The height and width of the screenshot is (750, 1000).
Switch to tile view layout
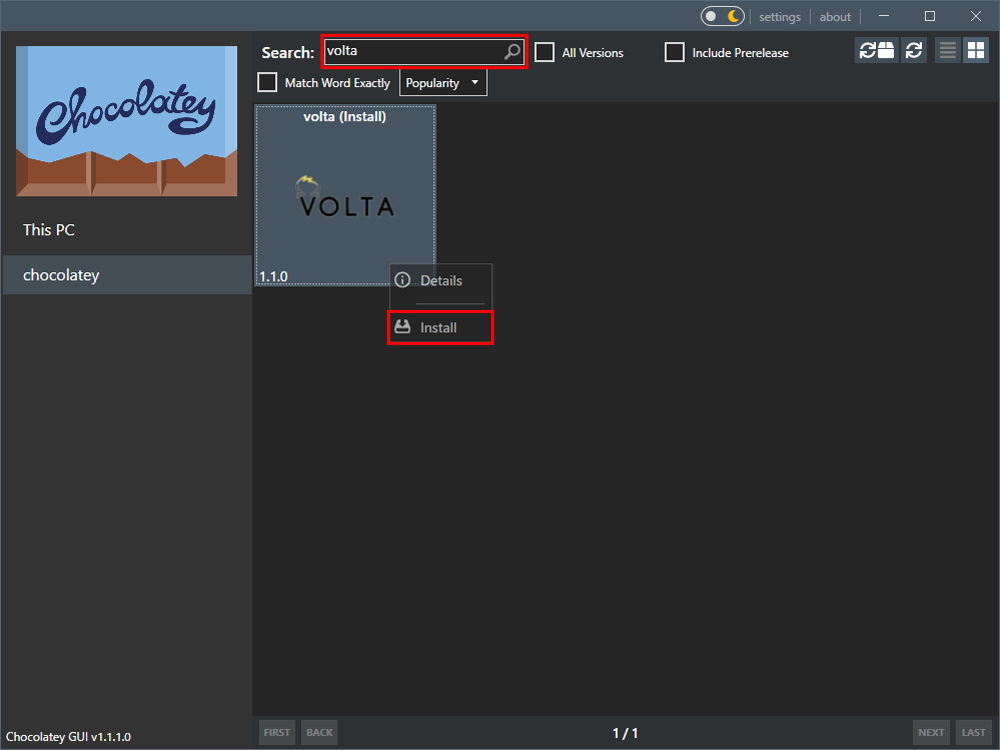[x=975, y=50]
